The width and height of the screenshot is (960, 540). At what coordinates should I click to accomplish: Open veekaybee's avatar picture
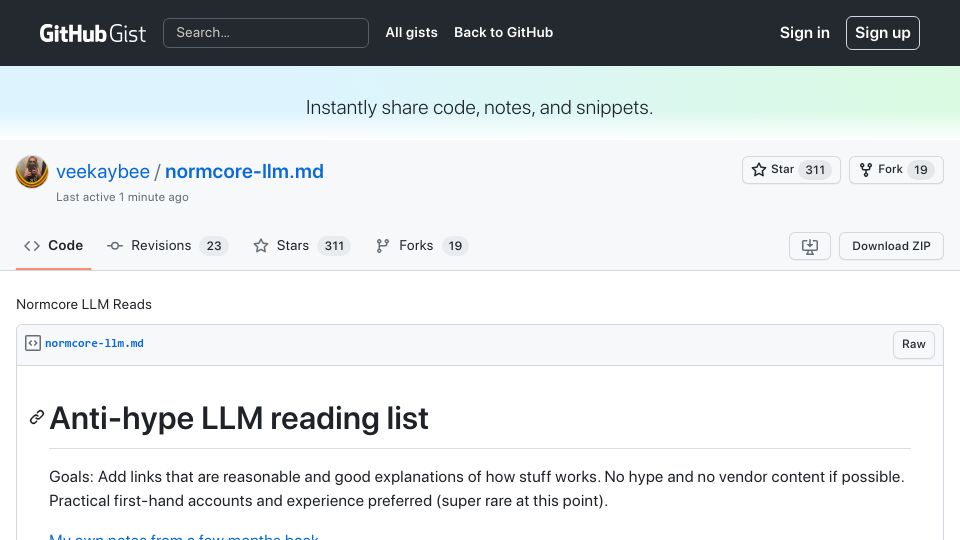pyautogui.click(x=32, y=171)
